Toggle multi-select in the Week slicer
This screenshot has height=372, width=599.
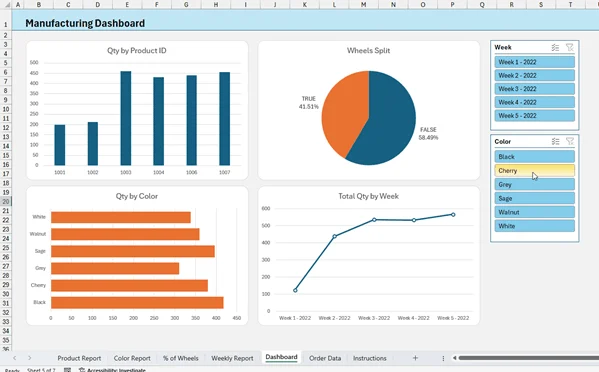pyautogui.click(x=555, y=47)
